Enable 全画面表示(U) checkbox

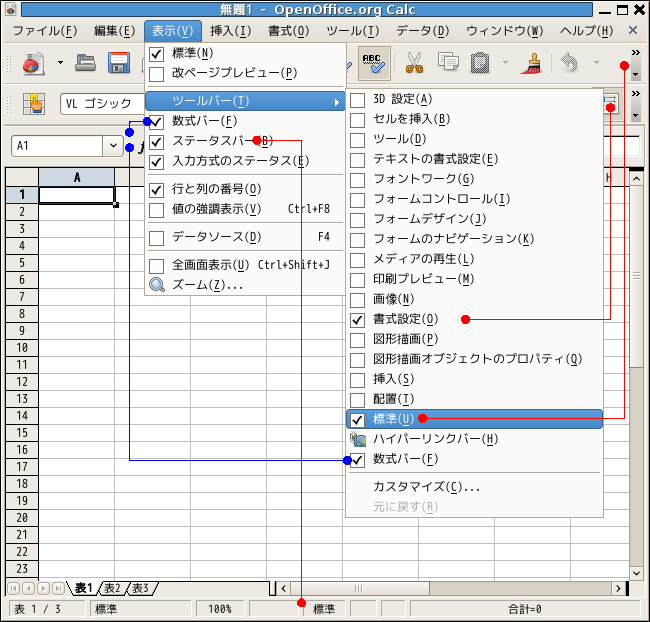point(156,266)
